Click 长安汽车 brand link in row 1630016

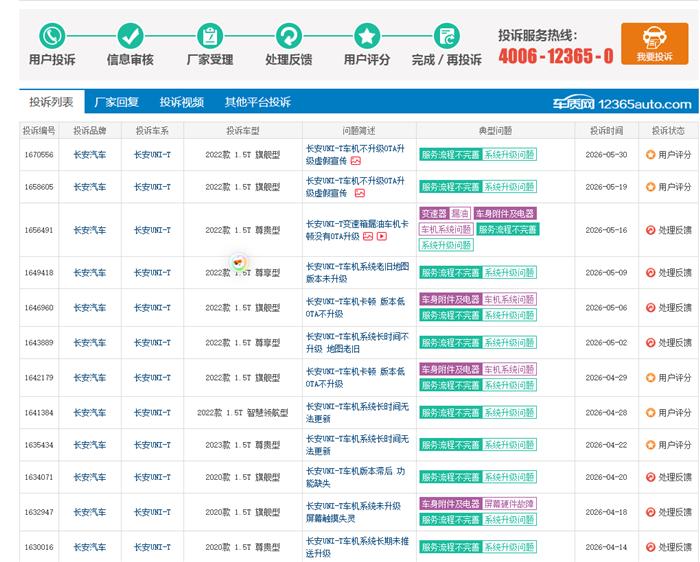point(90,547)
